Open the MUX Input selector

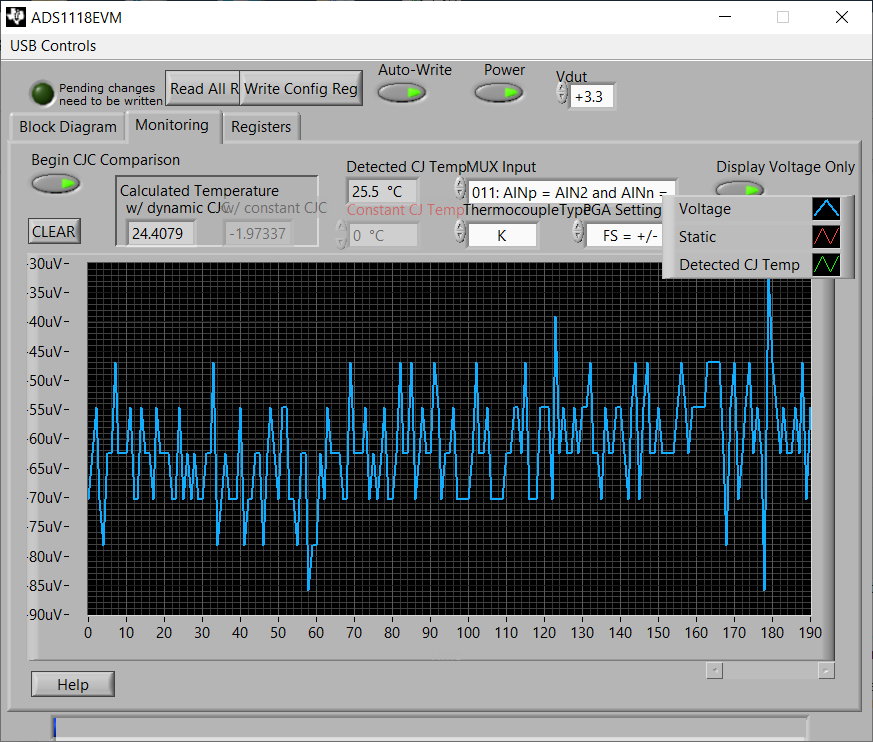571,190
